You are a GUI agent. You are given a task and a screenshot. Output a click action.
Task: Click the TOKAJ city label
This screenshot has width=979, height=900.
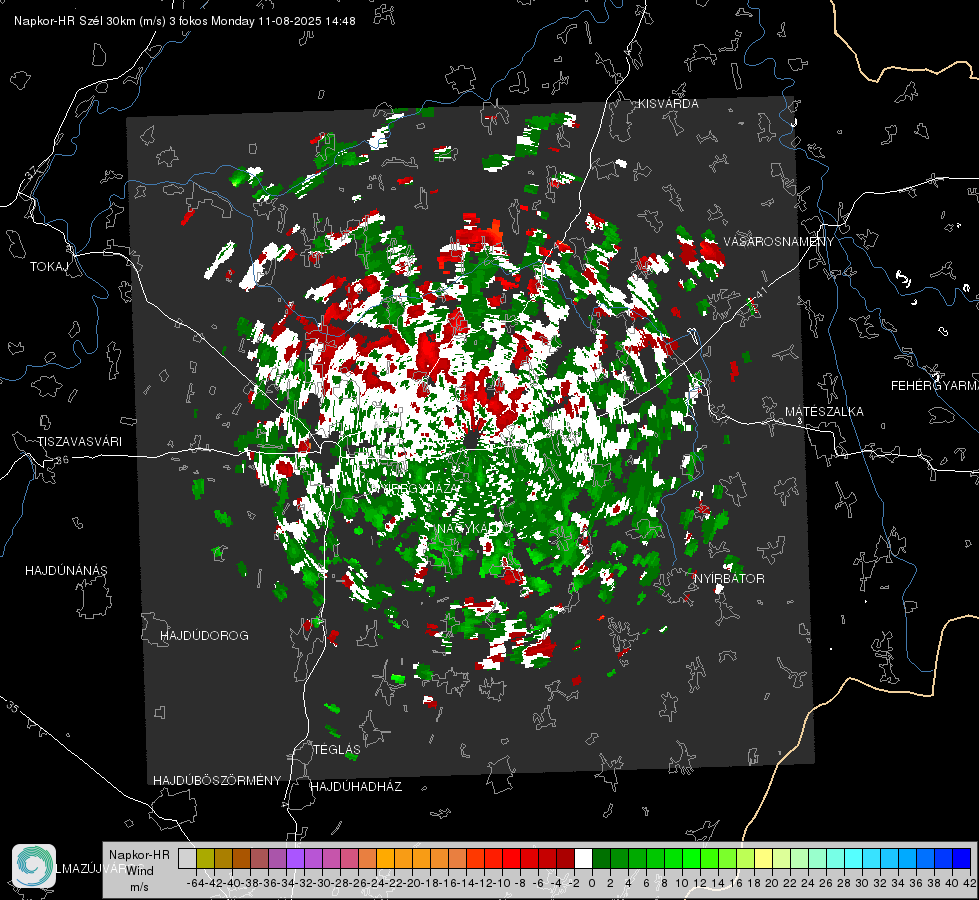[x=49, y=267]
